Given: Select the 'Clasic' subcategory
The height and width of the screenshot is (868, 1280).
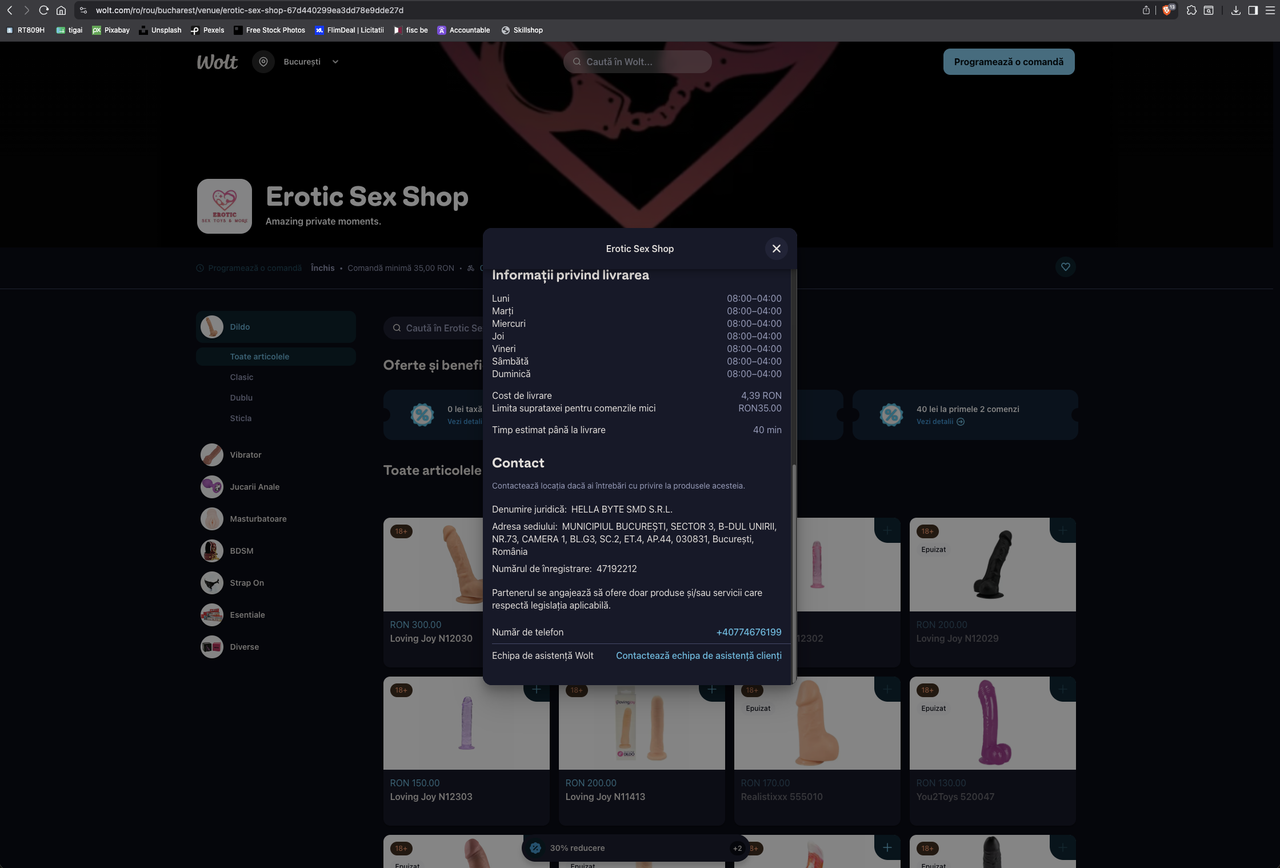Looking at the screenshot, I should point(242,378).
